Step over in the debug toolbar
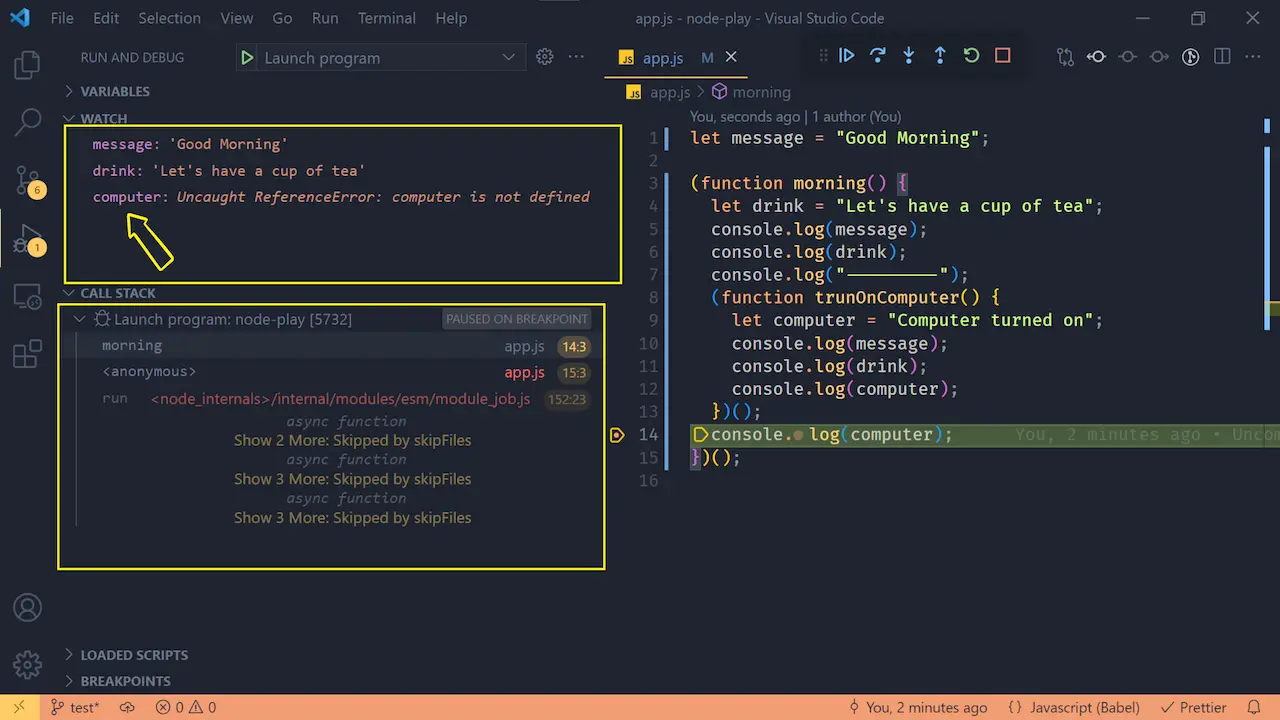Screen dimensions: 1280x720 tap(877, 56)
